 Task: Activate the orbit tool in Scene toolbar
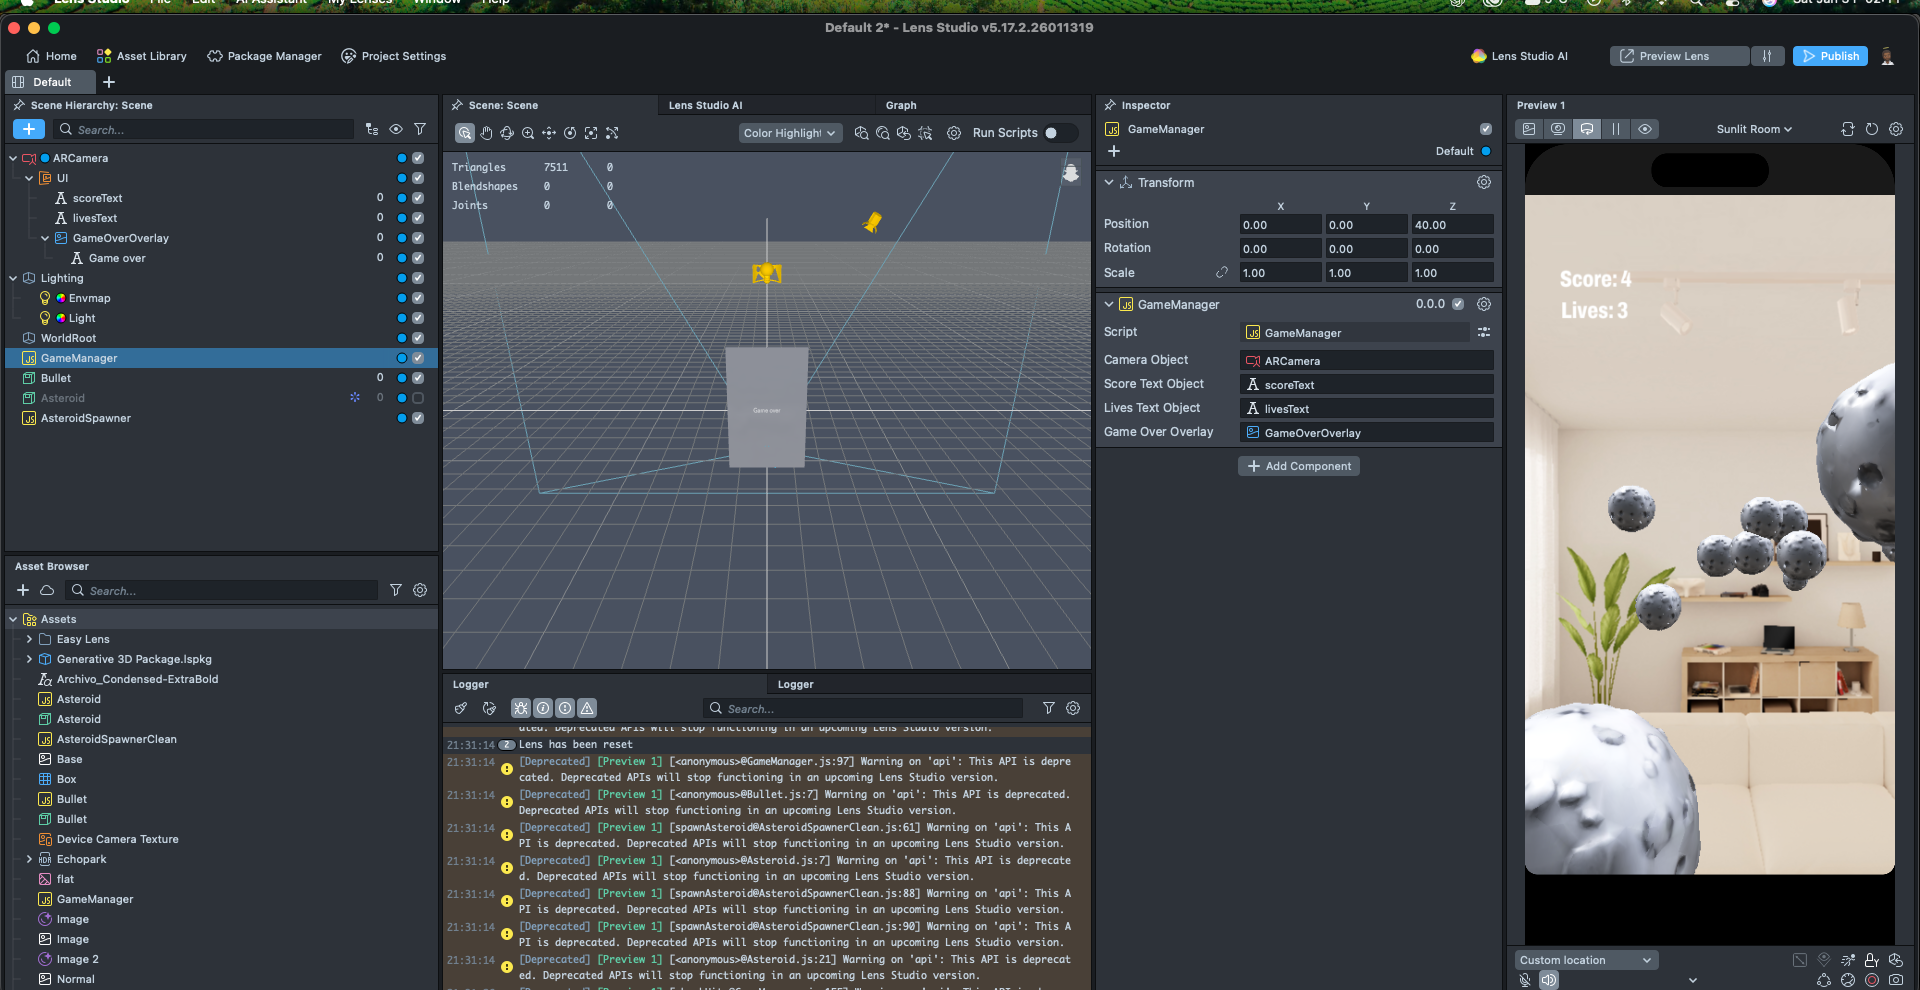pos(507,133)
